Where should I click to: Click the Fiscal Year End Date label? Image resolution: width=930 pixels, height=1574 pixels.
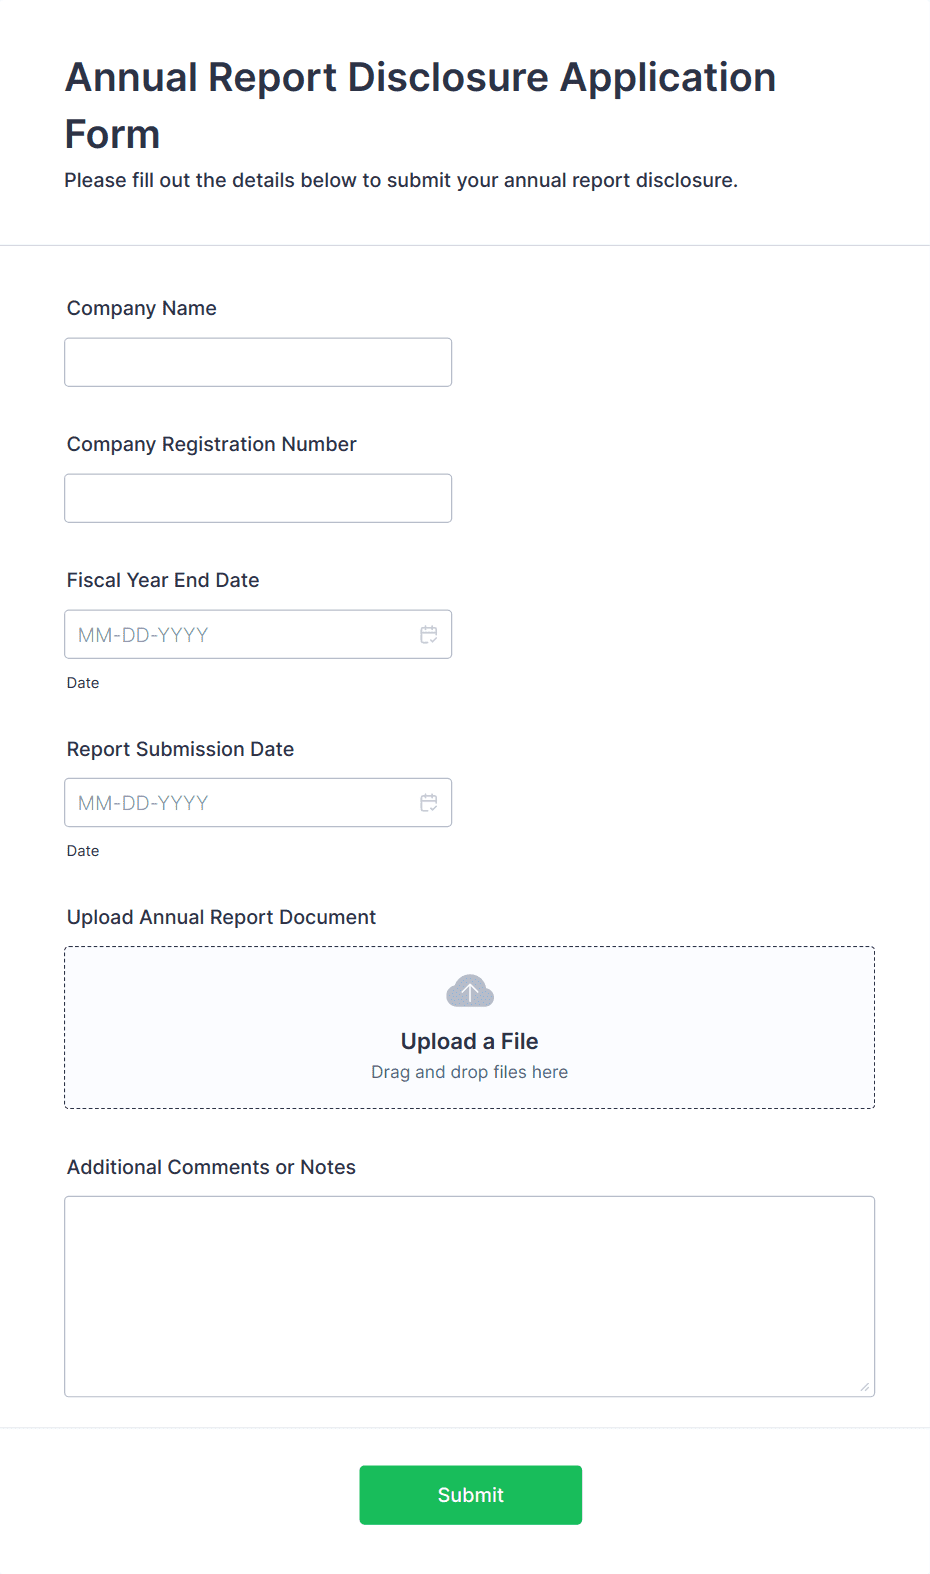tap(163, 580)
